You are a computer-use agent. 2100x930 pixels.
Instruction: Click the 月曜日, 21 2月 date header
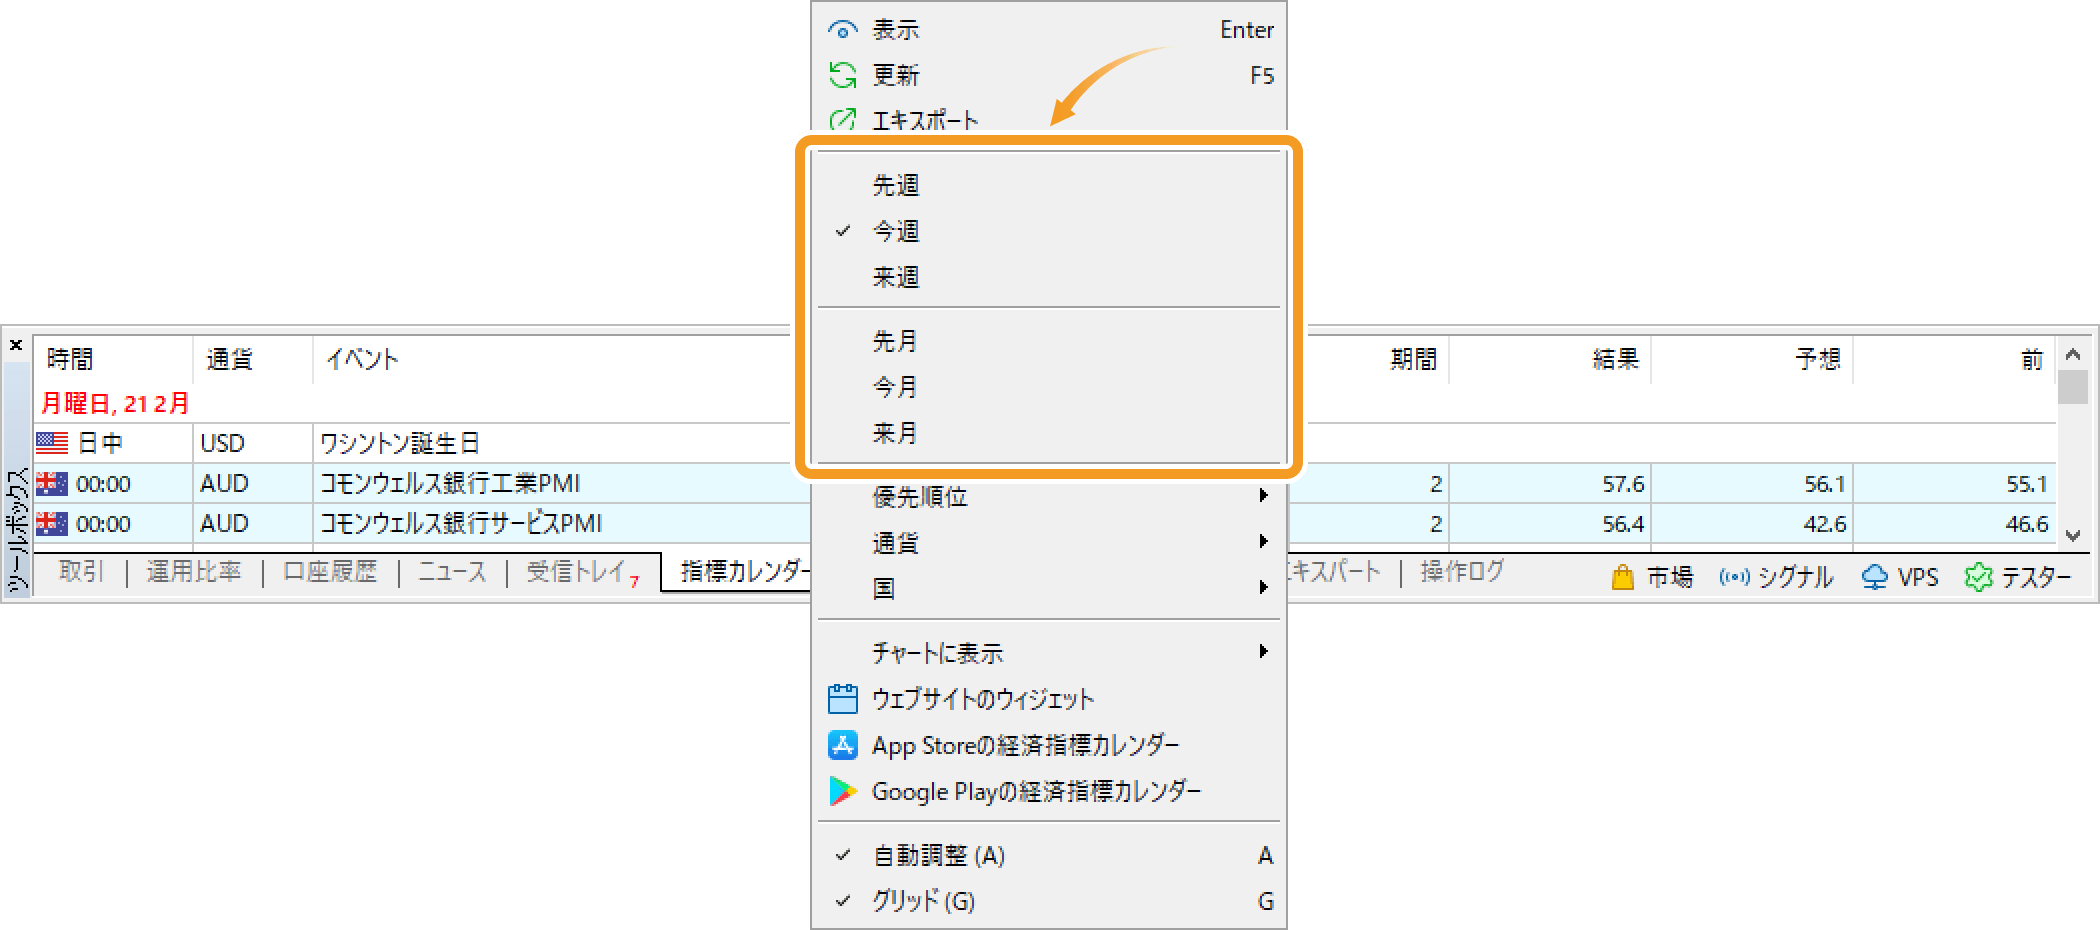click(115, 403)
